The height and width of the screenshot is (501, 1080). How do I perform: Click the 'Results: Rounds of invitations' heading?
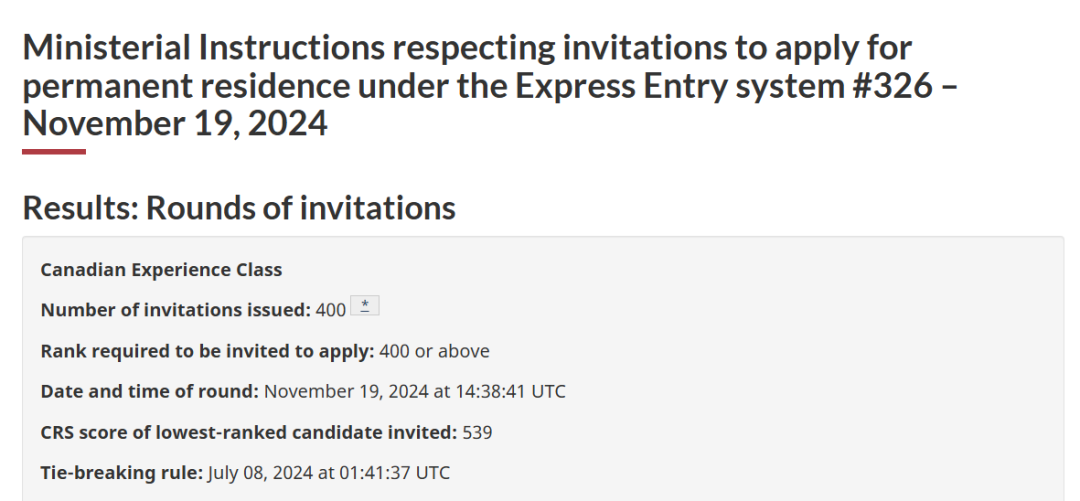click(239, 207)
